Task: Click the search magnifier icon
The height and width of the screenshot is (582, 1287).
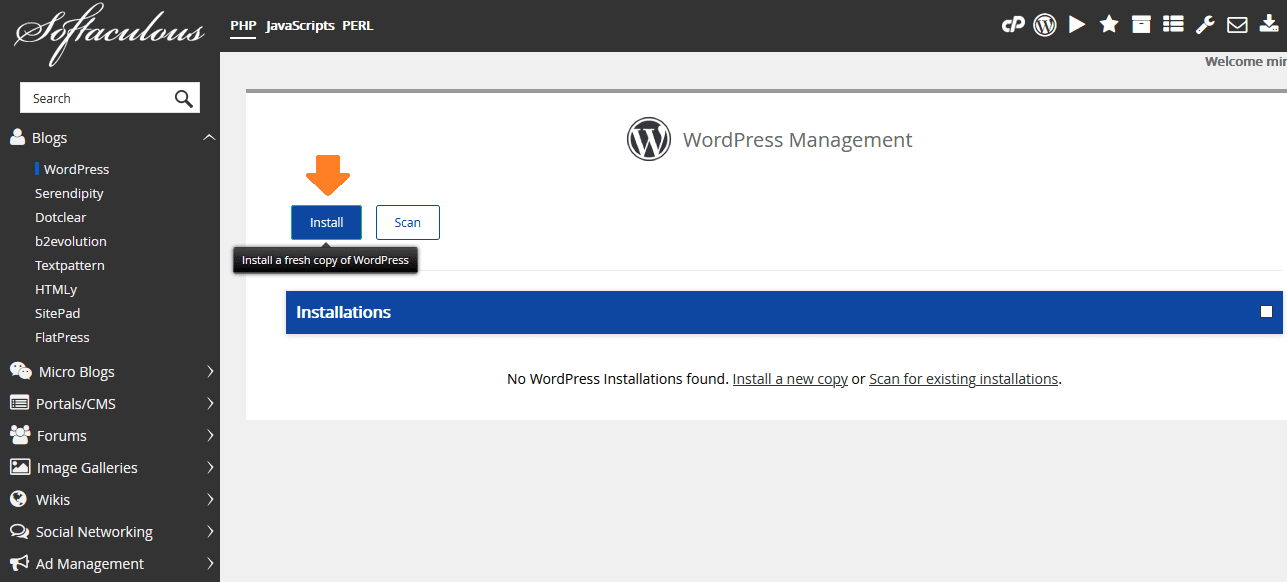Action: point(183,98)
